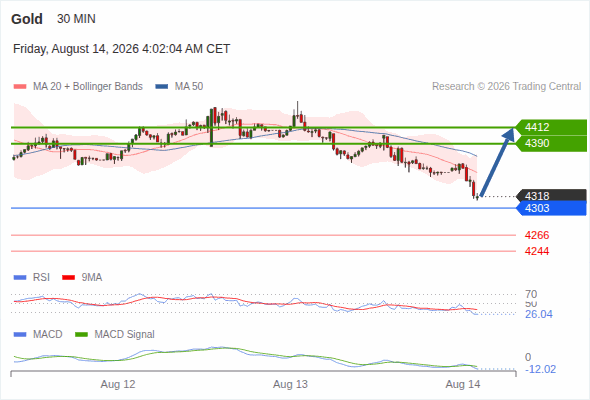Click the RSI blue legend swatch
Viewport: 590px width, 400px height.
20,278
